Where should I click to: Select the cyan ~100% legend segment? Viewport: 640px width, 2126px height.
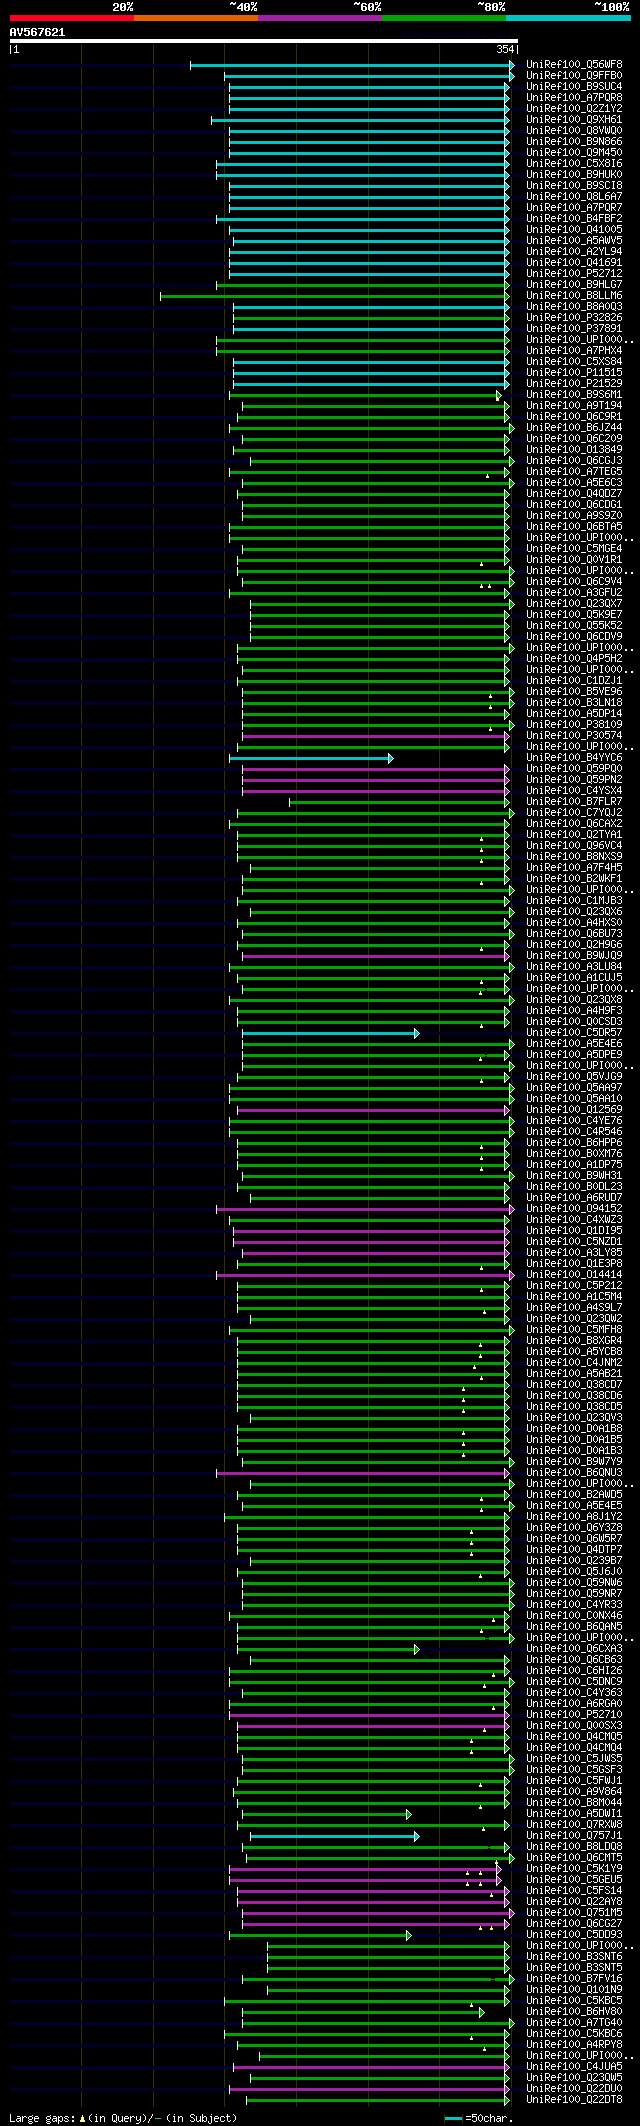[x=567, y=18]
